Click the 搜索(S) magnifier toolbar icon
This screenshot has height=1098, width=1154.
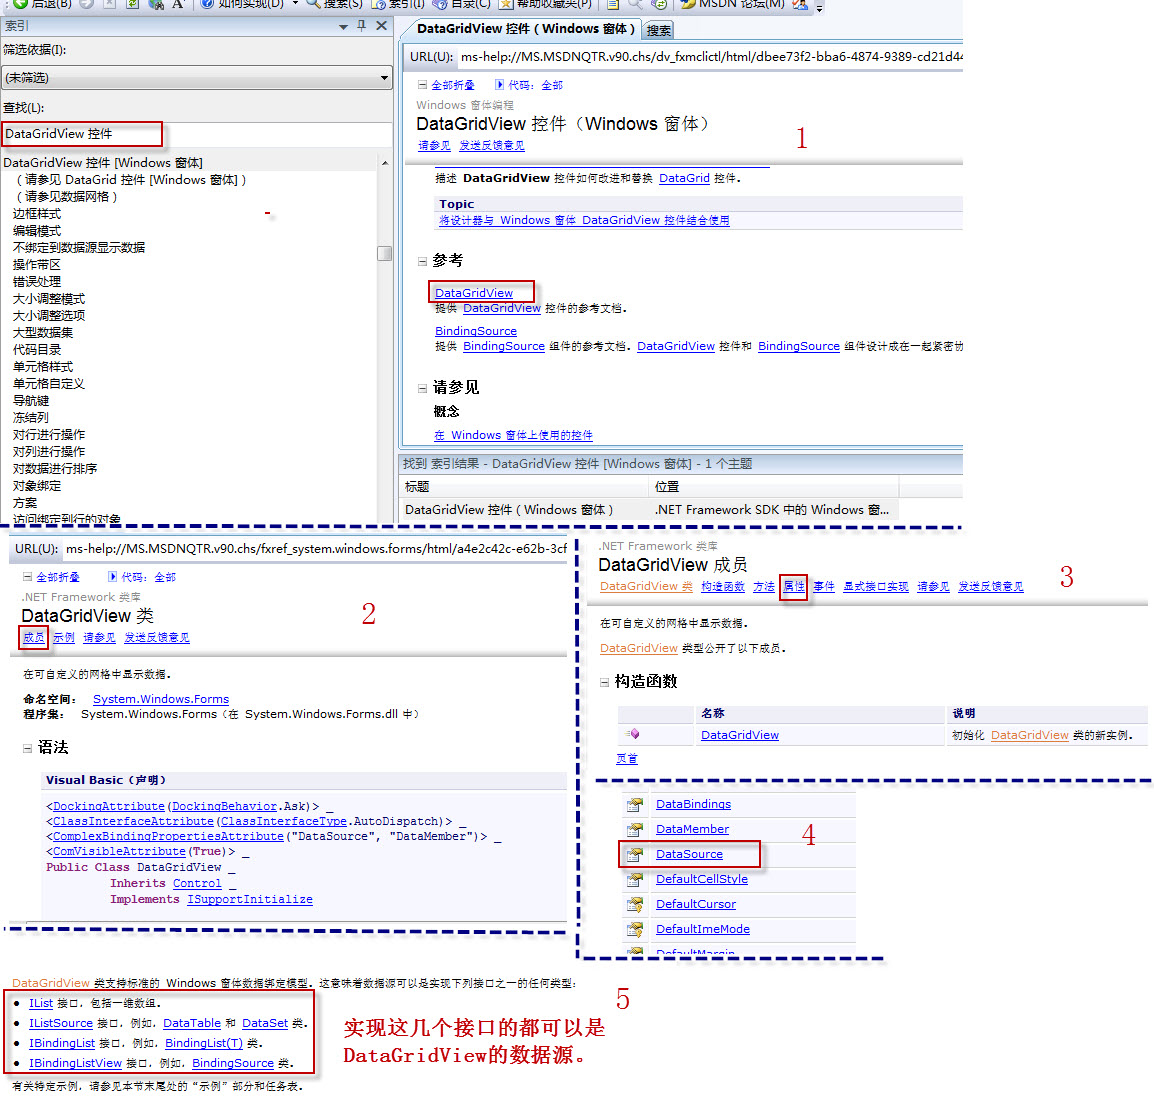click(314, 4)
